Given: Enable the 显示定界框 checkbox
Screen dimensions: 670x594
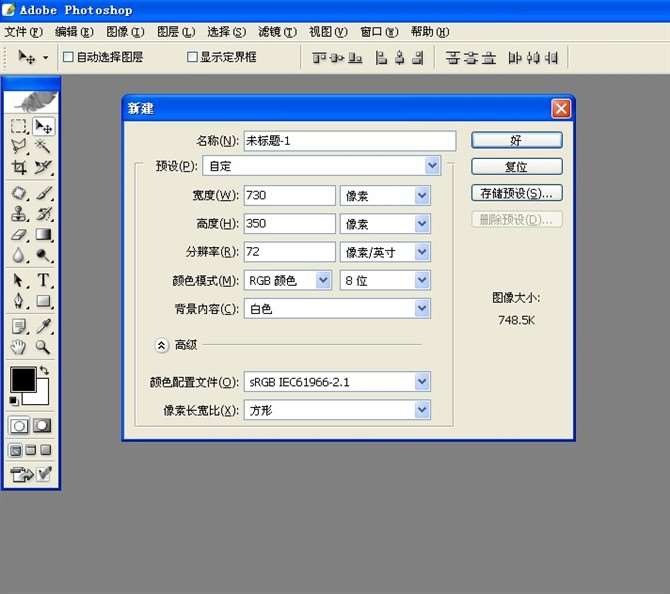Looking at the screenshot, I should [x=192, y=57].
